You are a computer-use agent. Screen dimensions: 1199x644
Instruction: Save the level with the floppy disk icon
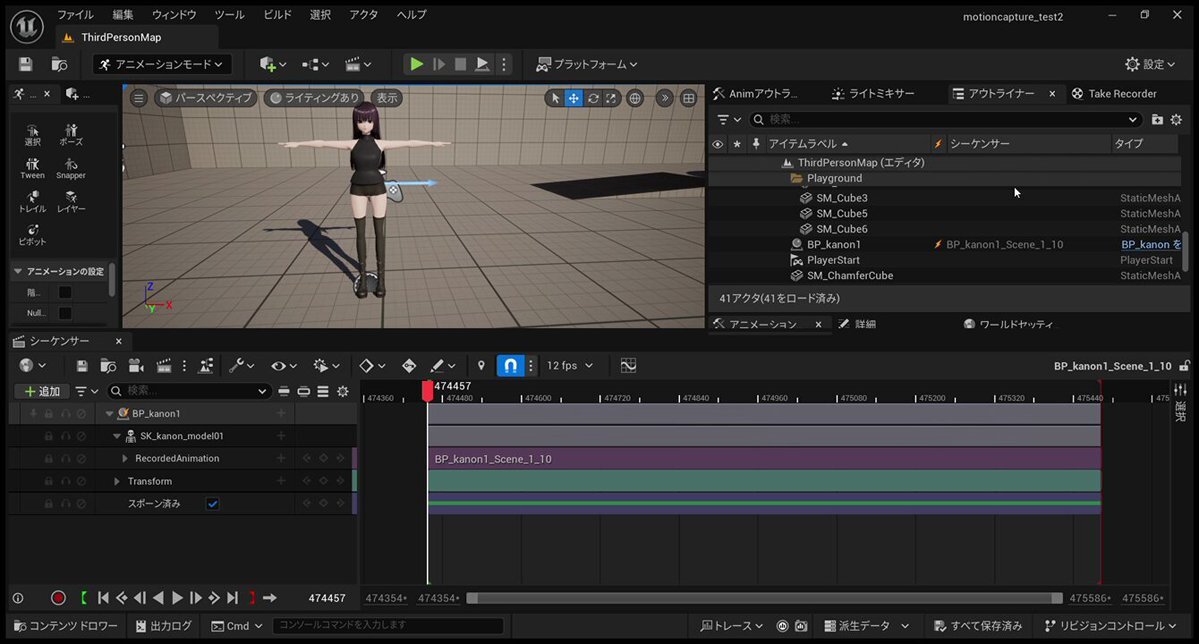click(x=26, y=64)
